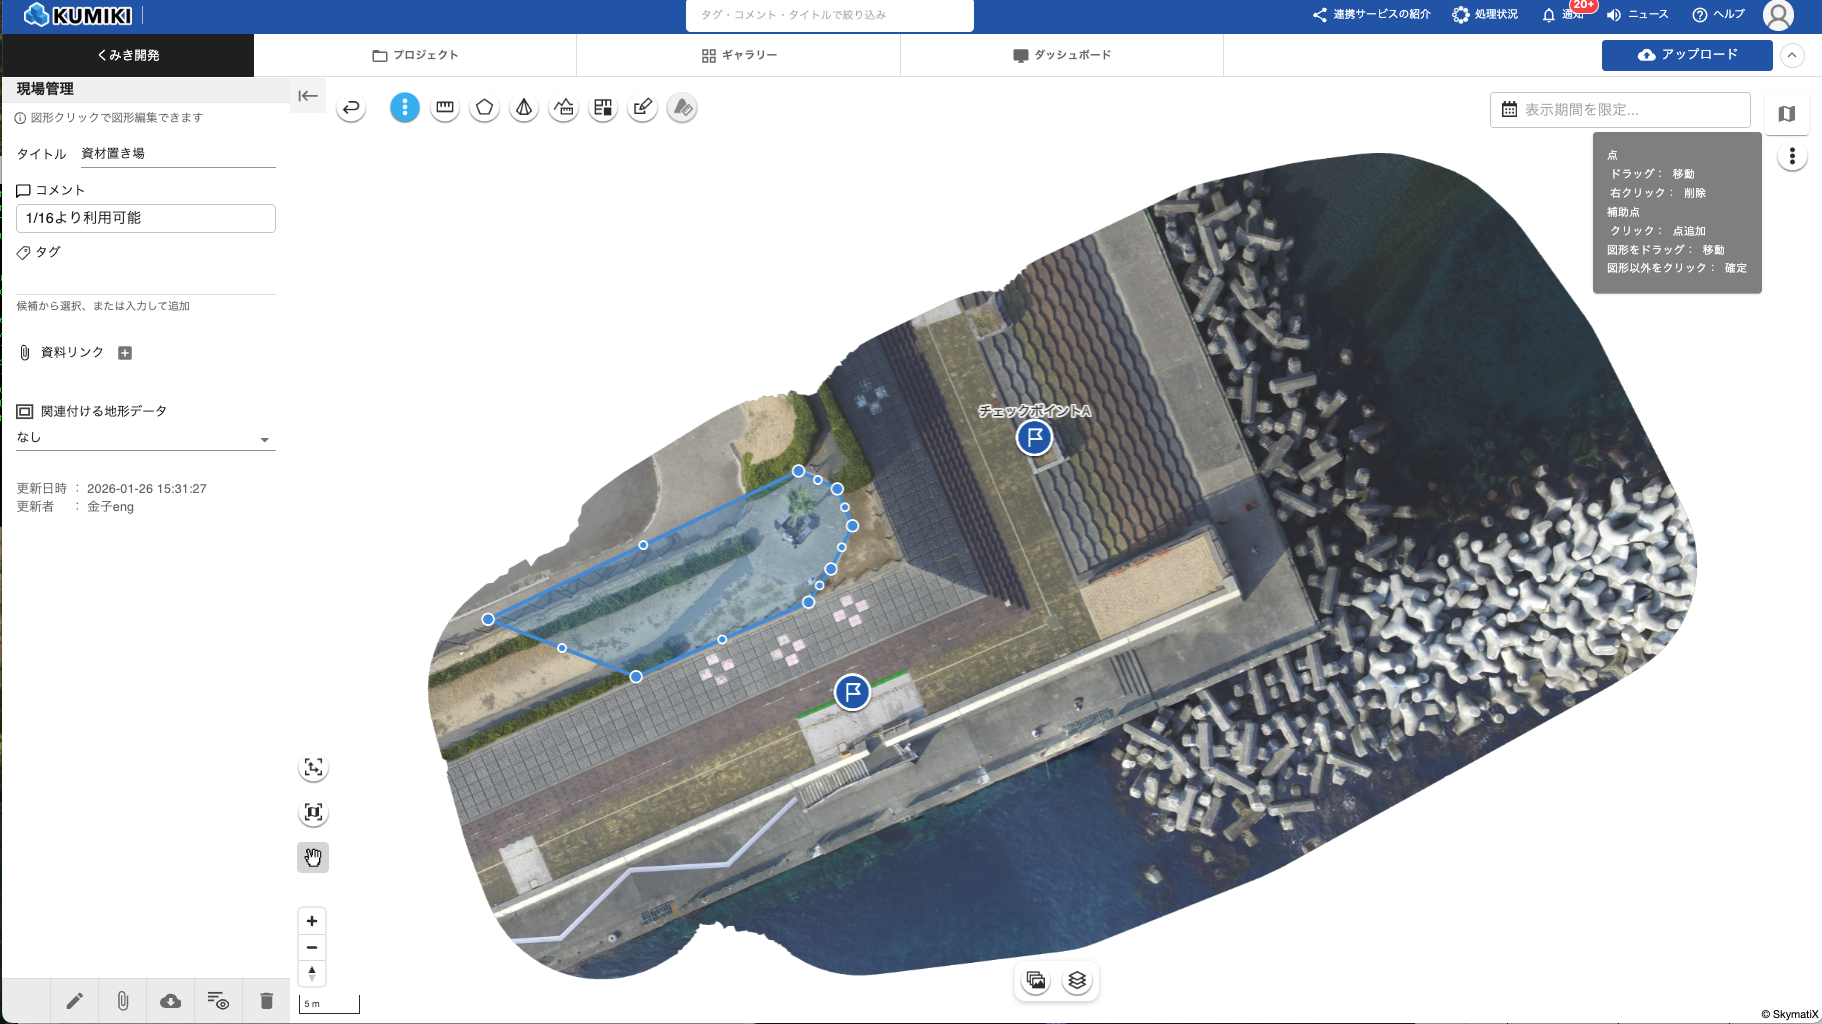
Task: Click the cloud download icon
Action: tap(171, 1001)
